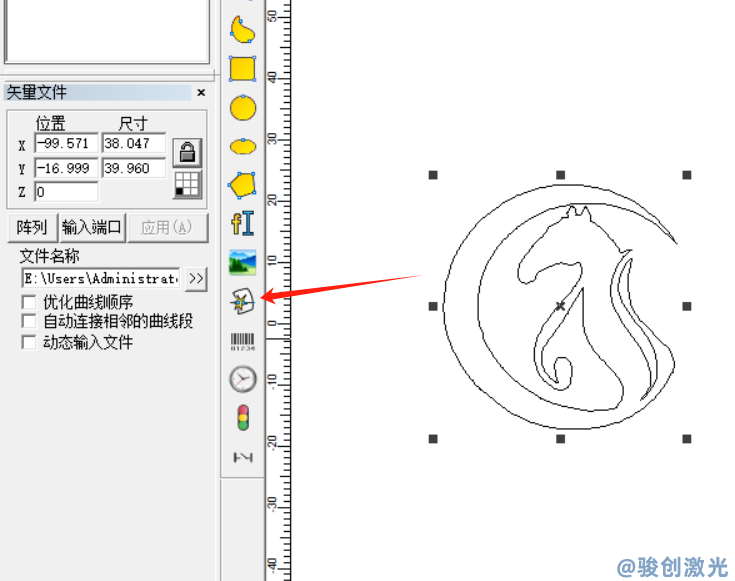Click the vector file import tool
Screen dimensions: 735x581
242,302
